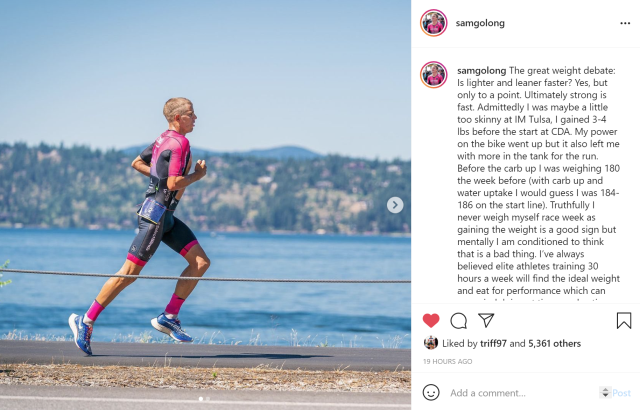Select the second carousel indicator dot

click(208, 399)
